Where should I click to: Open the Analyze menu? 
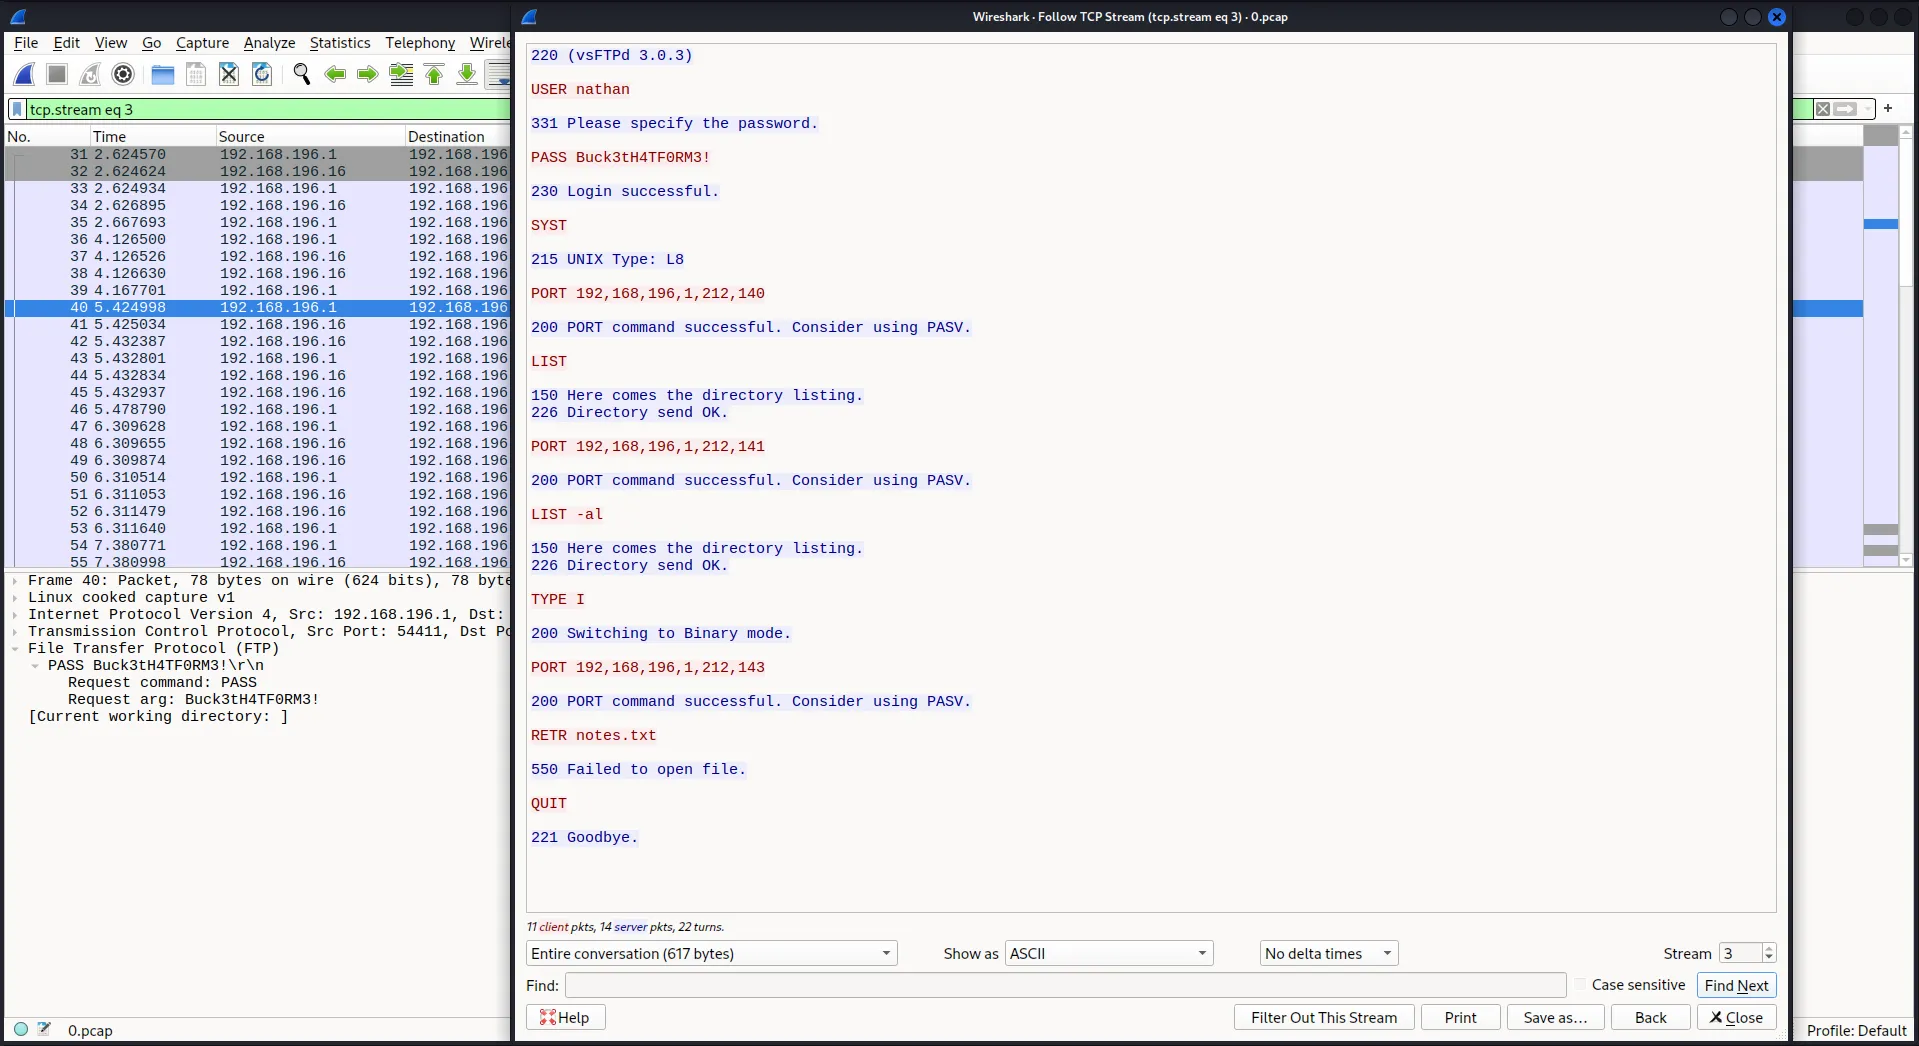[269, 43]
